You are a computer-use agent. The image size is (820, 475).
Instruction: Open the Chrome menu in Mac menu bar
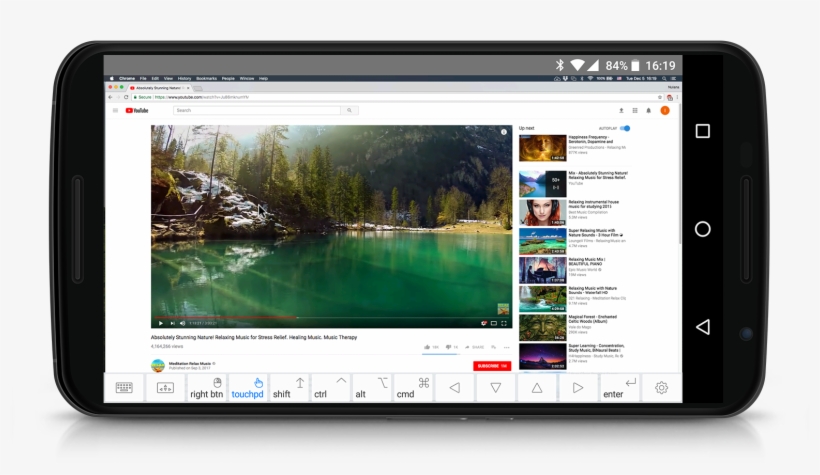[127, 78]
